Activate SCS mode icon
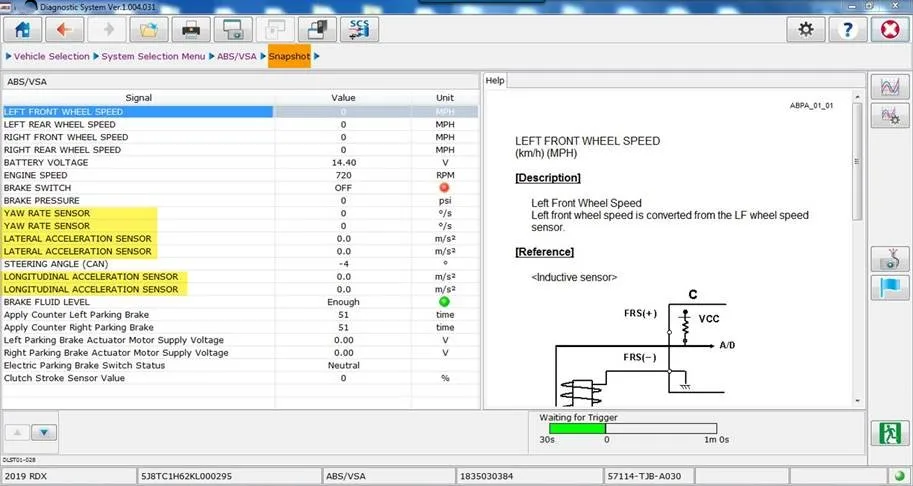Image resolution: width=913 pixels, height=486 pixels. 360,29
